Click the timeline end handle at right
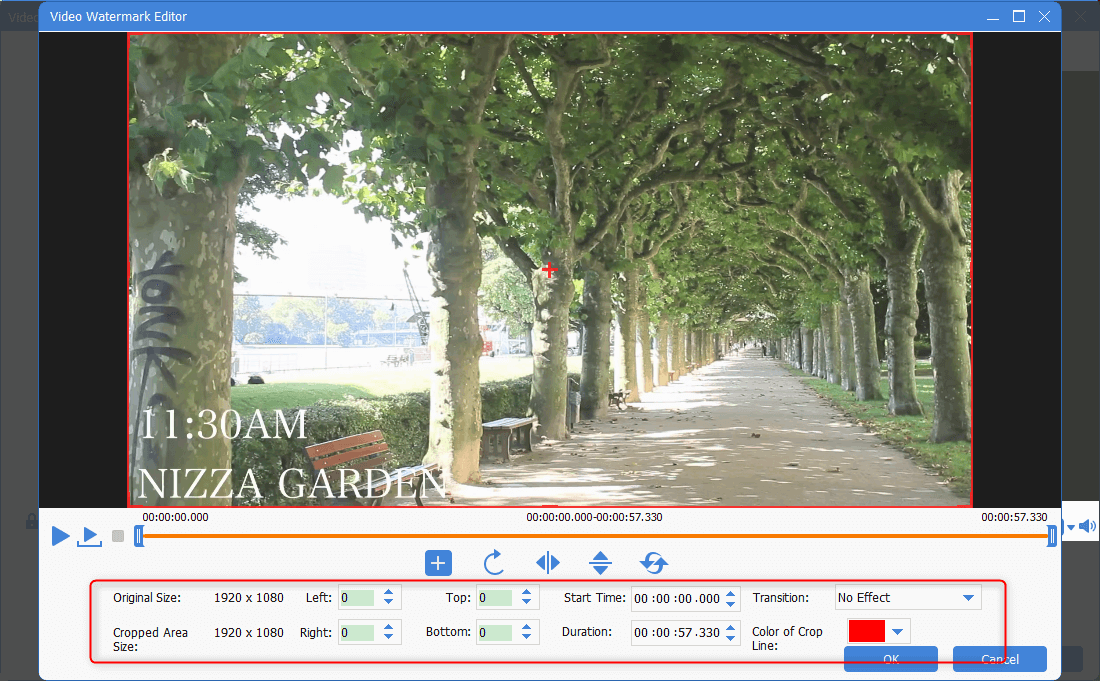The image size is (1100, 681). pos(1052,536)
